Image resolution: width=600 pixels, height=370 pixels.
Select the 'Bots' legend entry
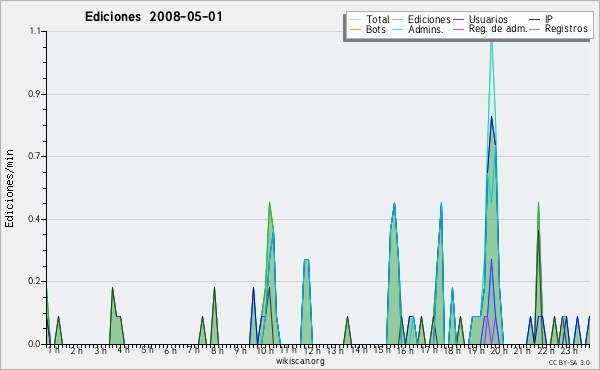click(376, 29)
